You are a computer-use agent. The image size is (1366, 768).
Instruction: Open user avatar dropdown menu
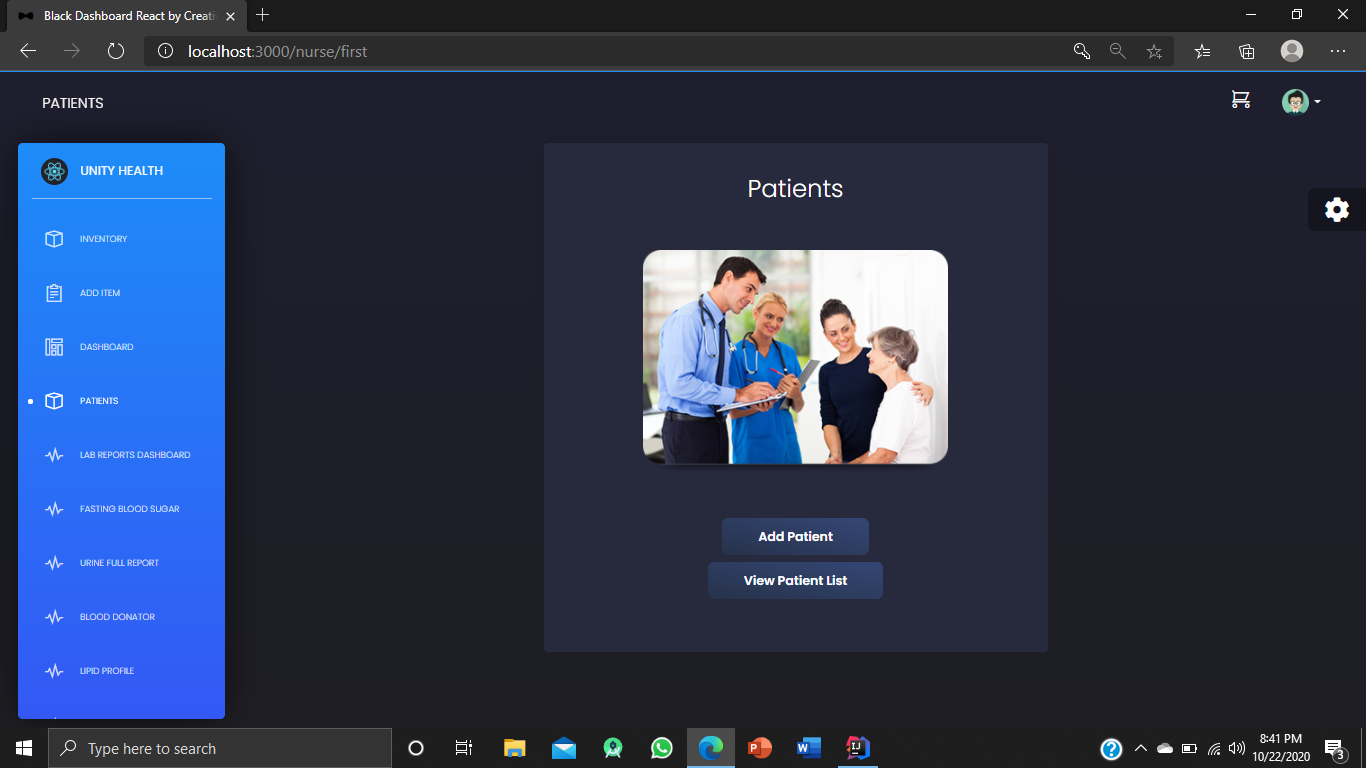click(x=1301, y=102)
